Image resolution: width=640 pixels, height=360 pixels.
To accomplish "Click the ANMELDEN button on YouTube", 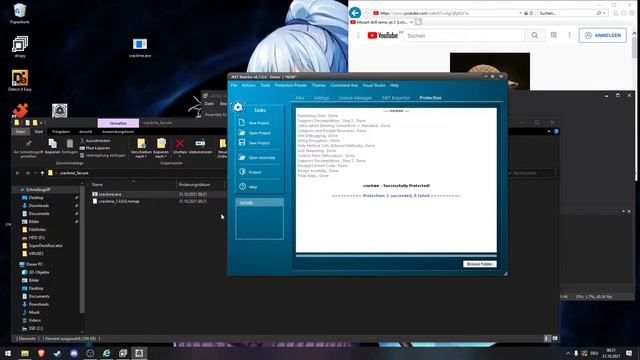I will (x=603, y=36).
